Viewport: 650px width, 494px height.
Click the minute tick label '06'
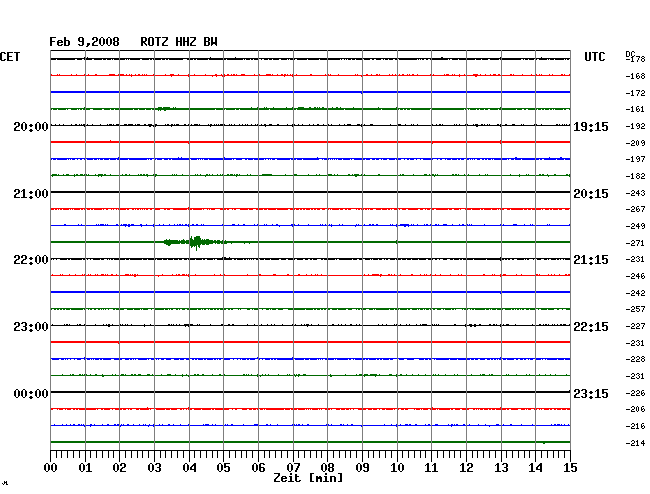[258, 468]
